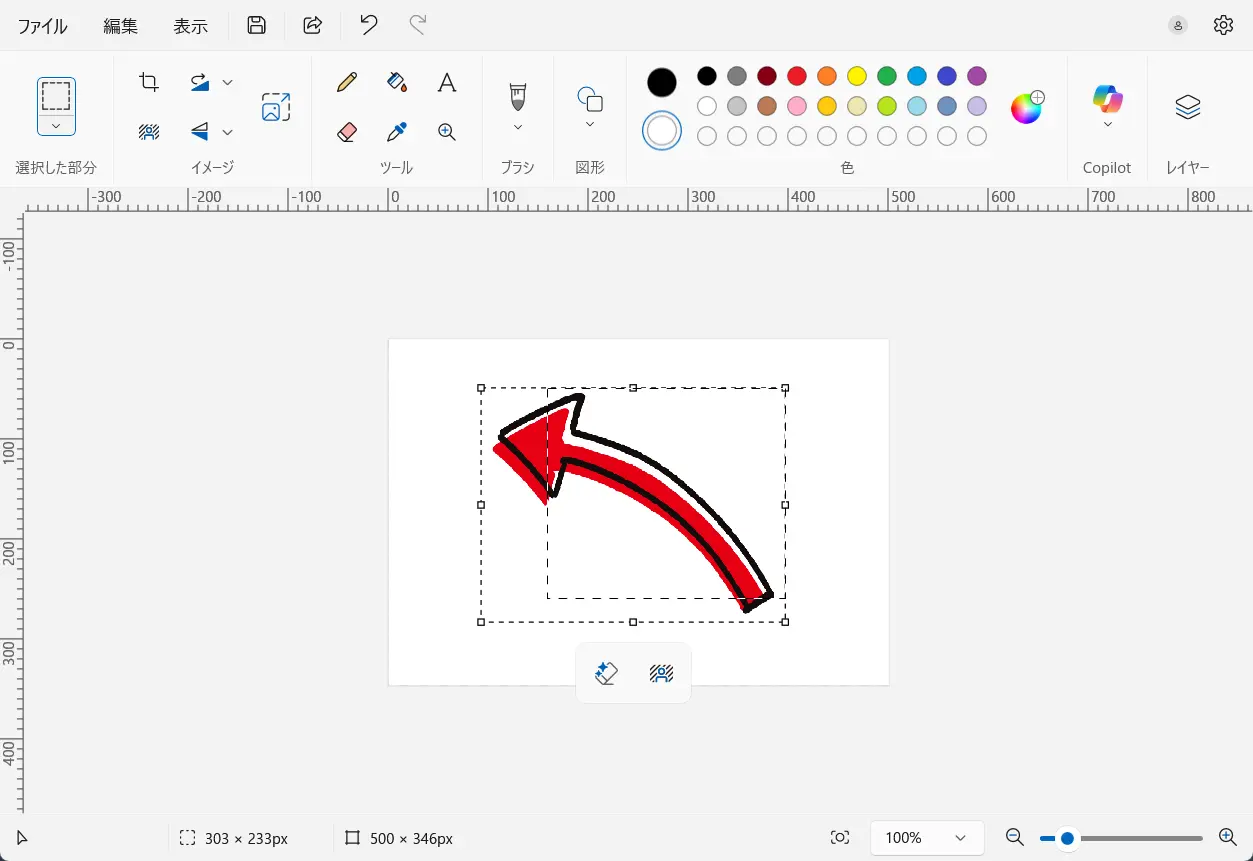The width and height of the screenshot is (1253, 861).
Task: Select the rectangular selection tool
Action: coord(56,96)
